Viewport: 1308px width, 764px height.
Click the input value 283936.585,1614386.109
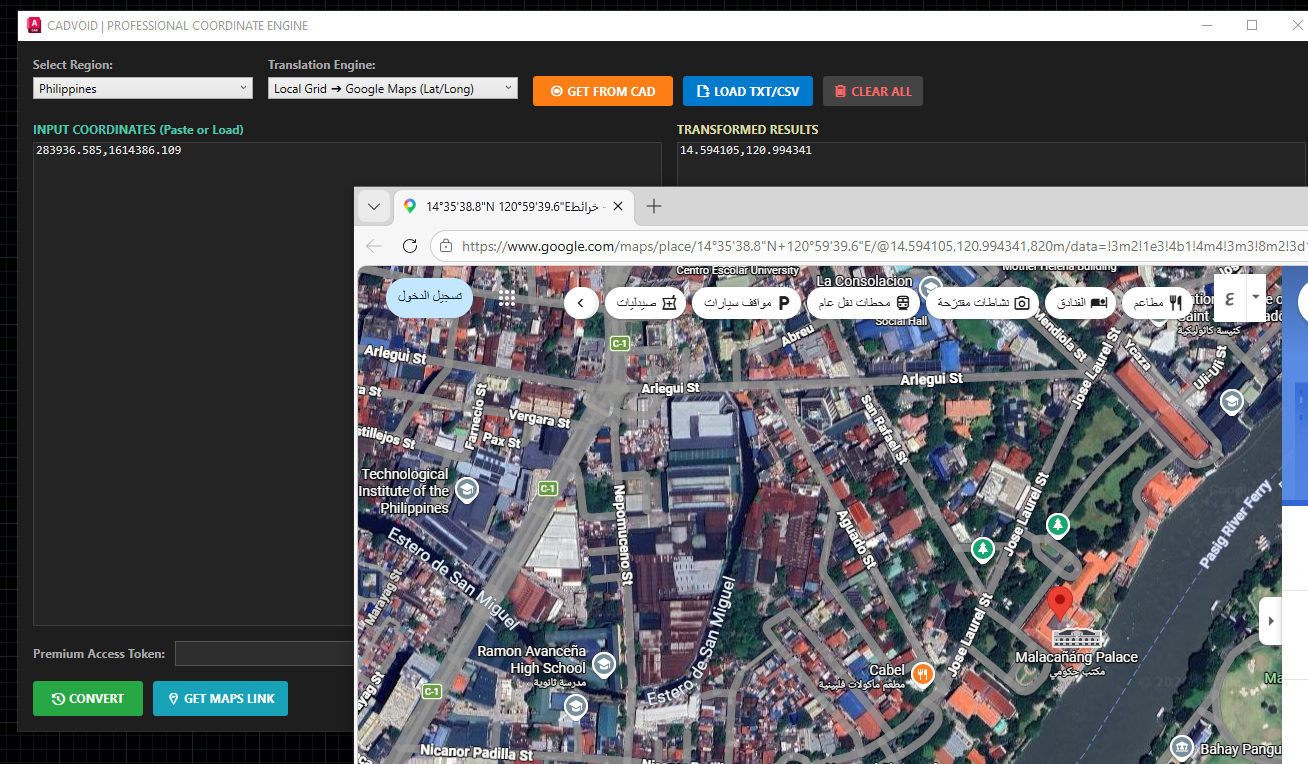click(x=109, y=151)
